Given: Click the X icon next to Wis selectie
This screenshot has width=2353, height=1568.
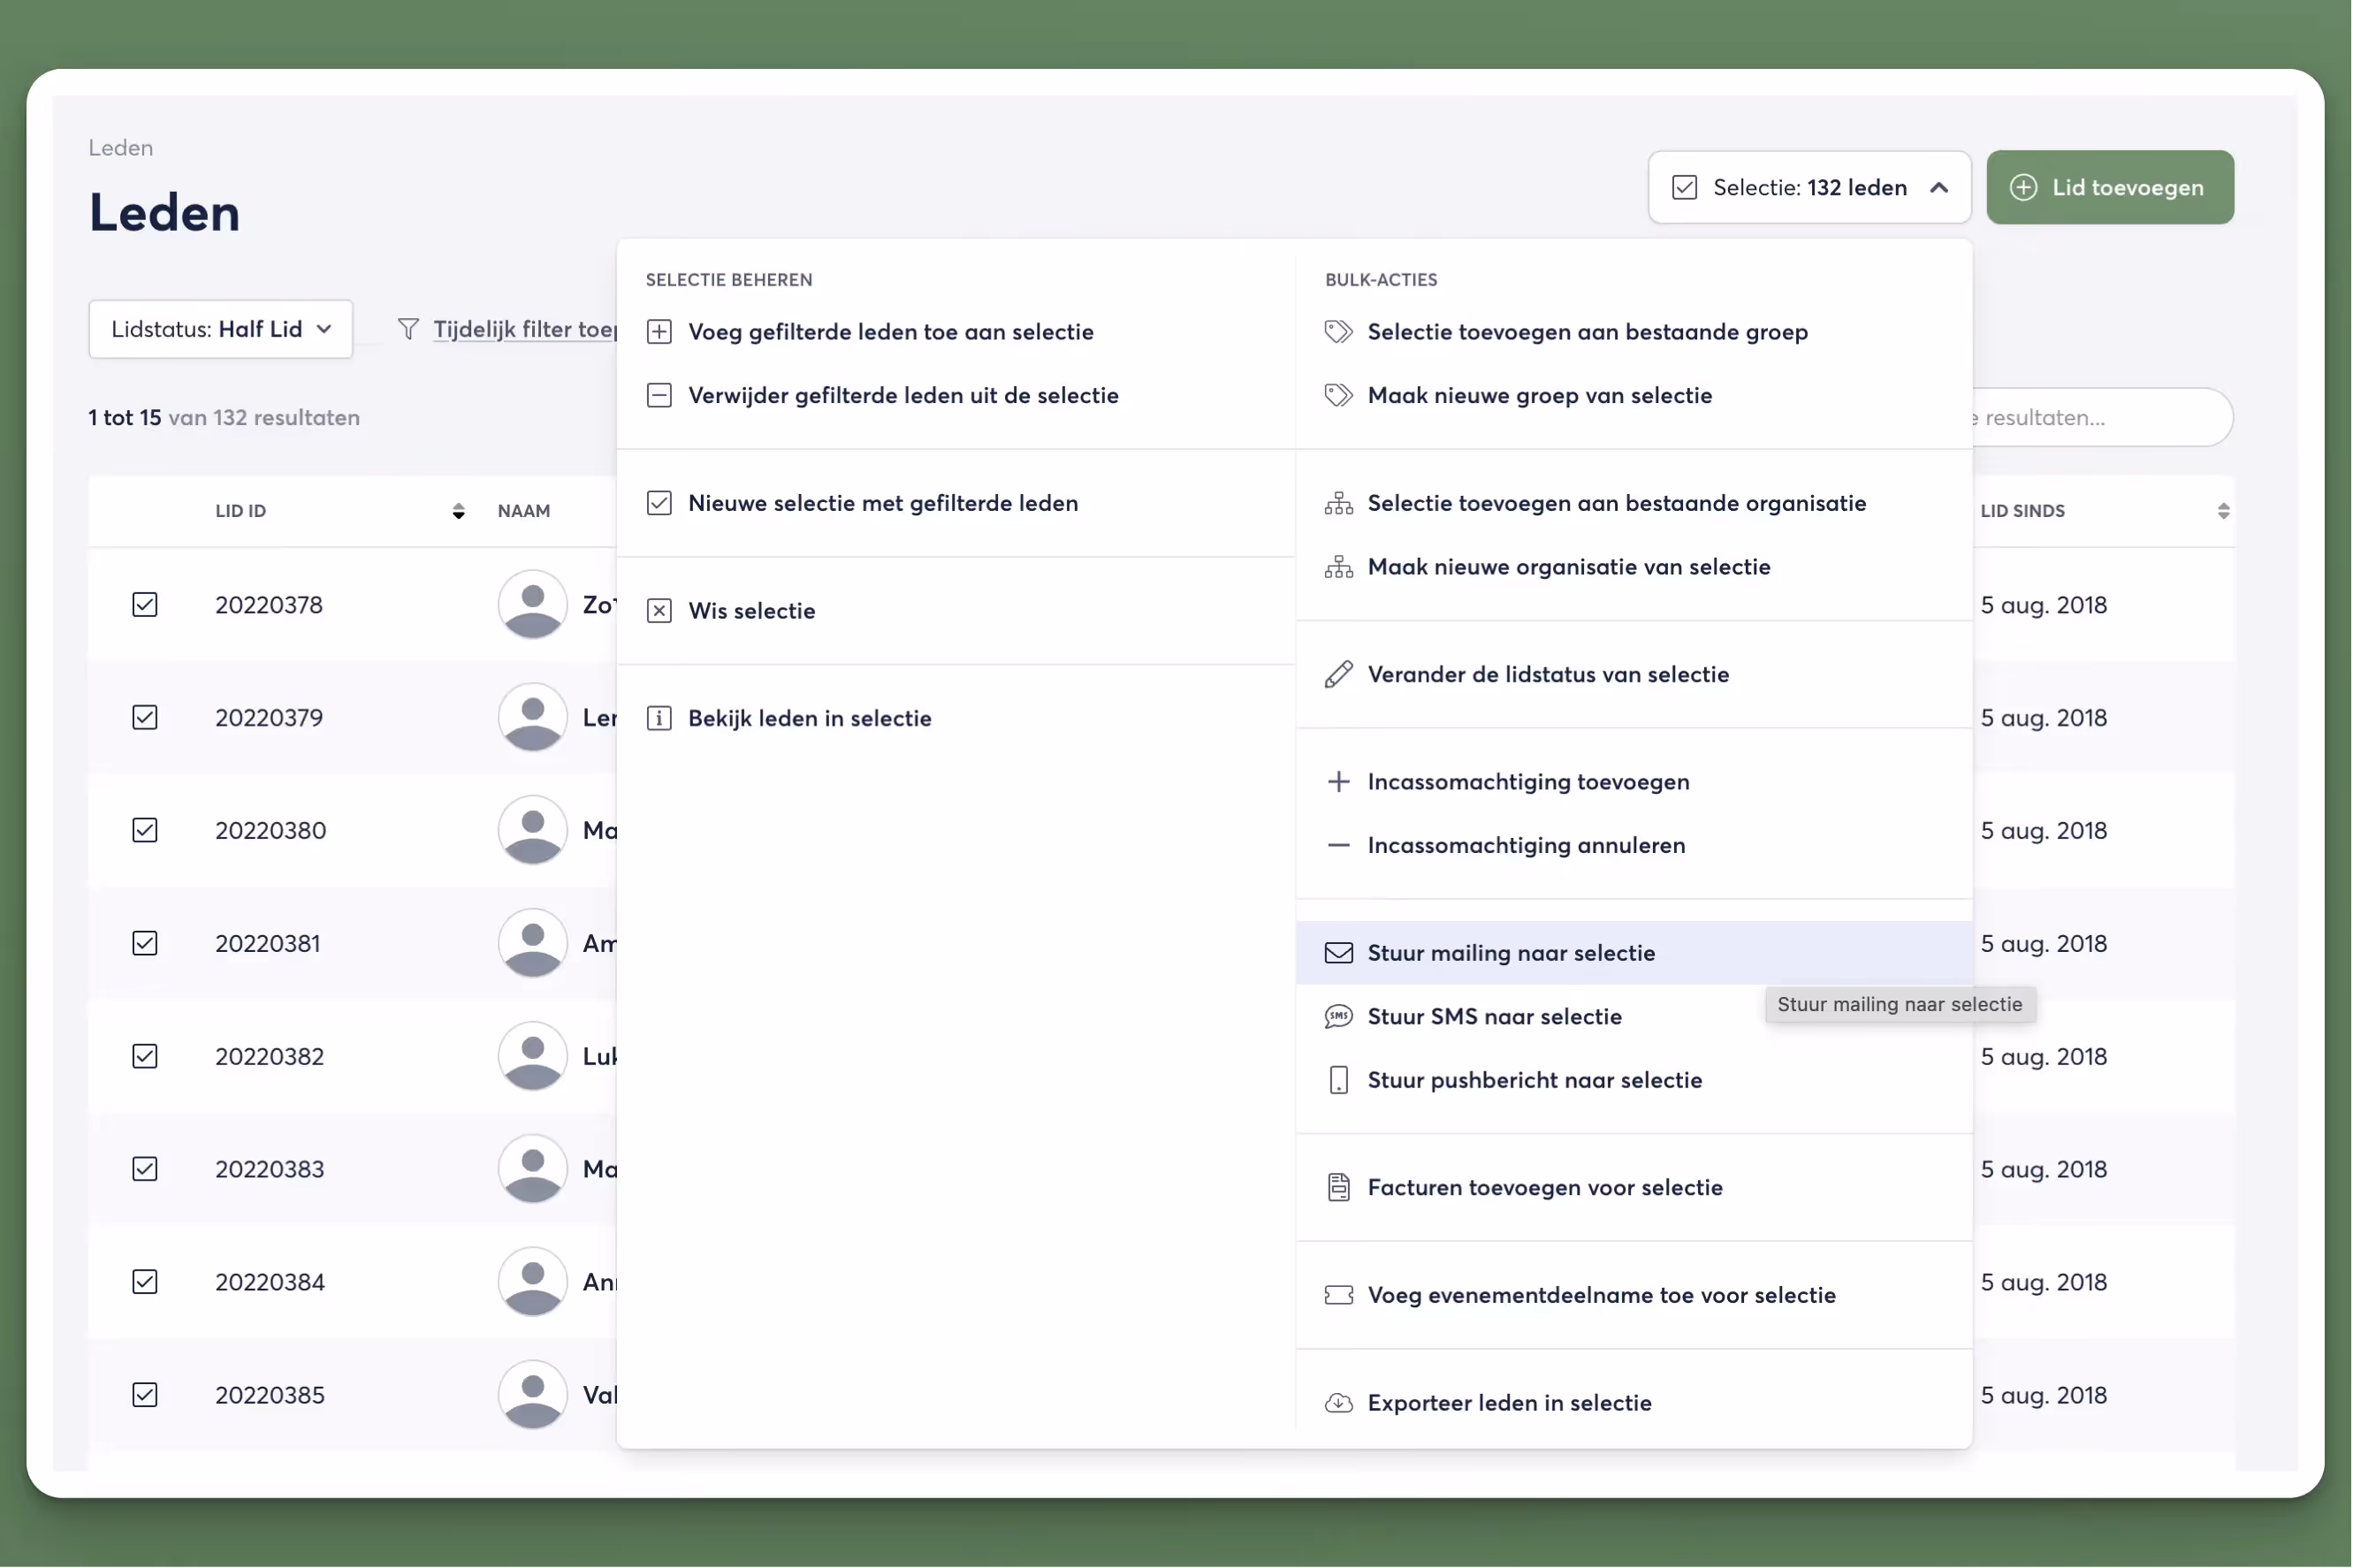Looking at the screenshot, I should [x=659, y=611].
